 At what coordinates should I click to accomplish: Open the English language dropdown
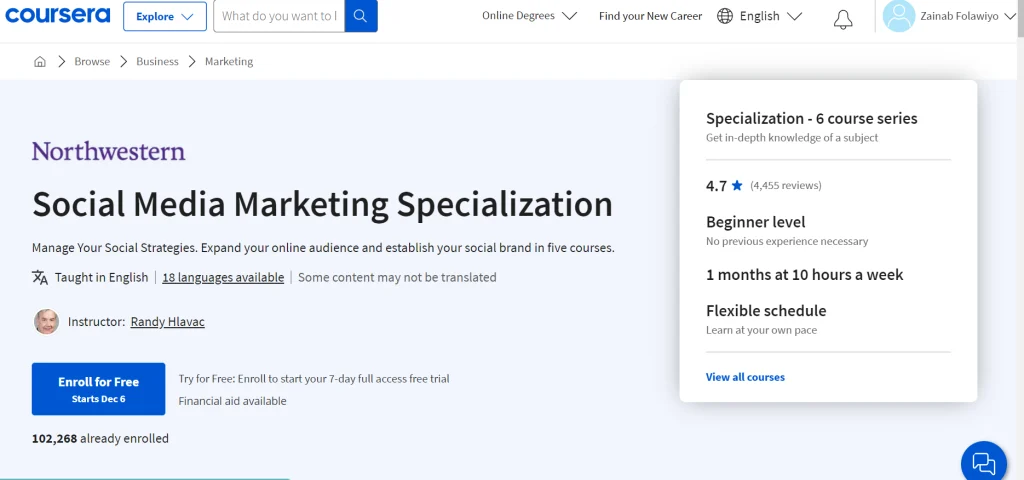point(771,16)
